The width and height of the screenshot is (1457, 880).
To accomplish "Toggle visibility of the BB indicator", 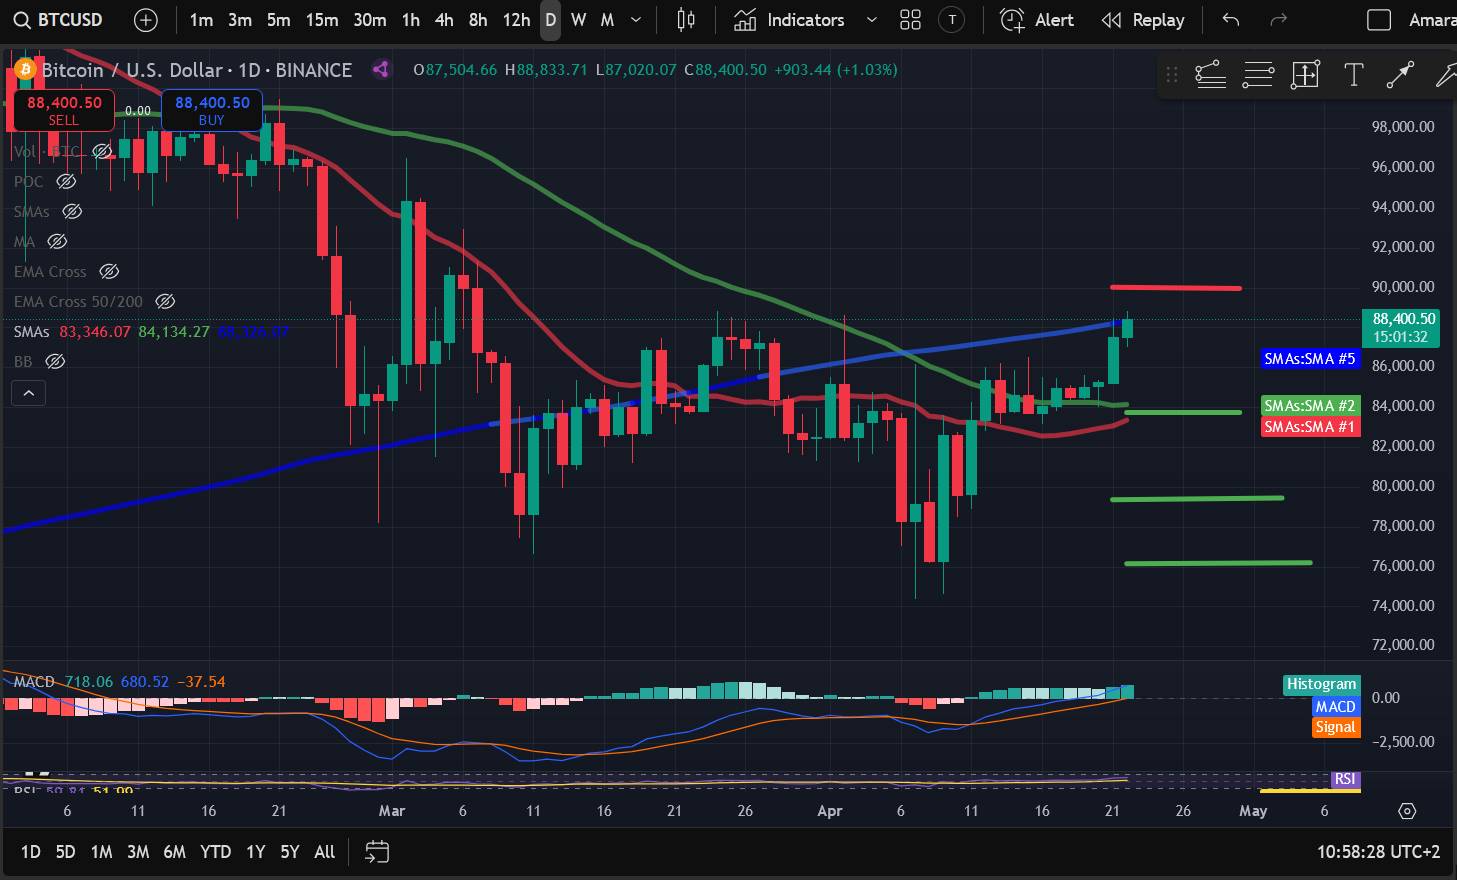I will click(x=56, y=361).
